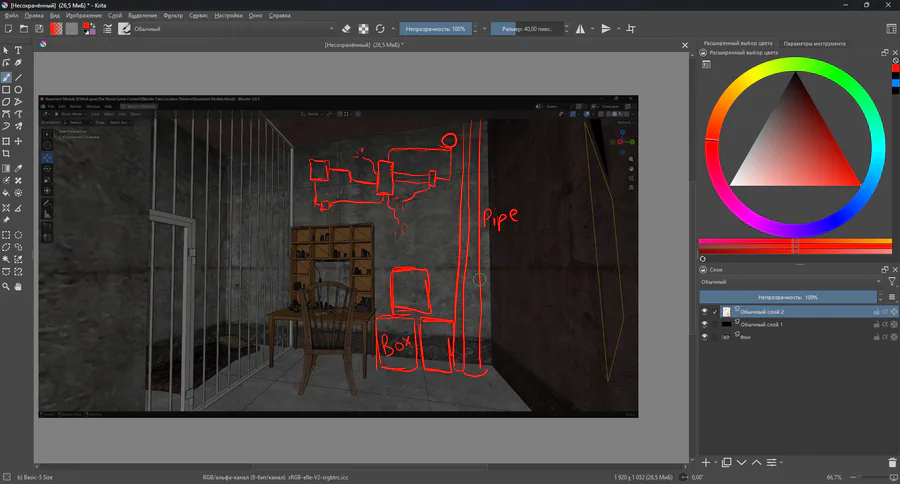900x484 pixels.
Task: Click the brush opacity slider 'Непрозрачность: 100%'
Action: [436, 29]
